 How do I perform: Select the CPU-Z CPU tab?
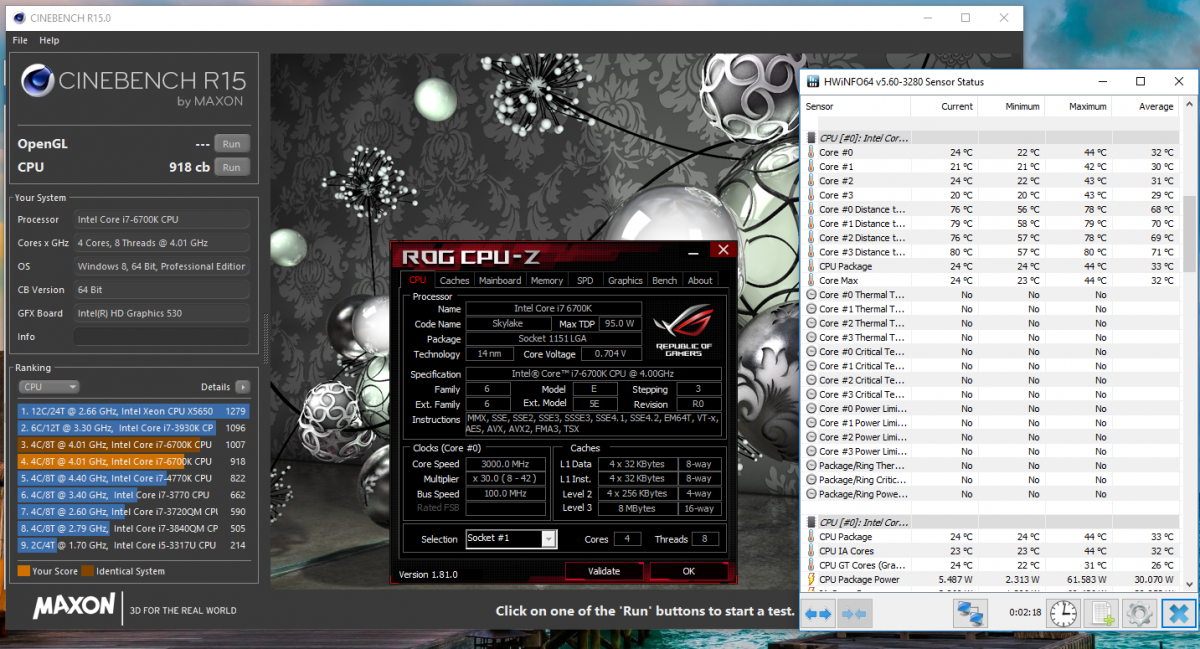pos(417,280)
